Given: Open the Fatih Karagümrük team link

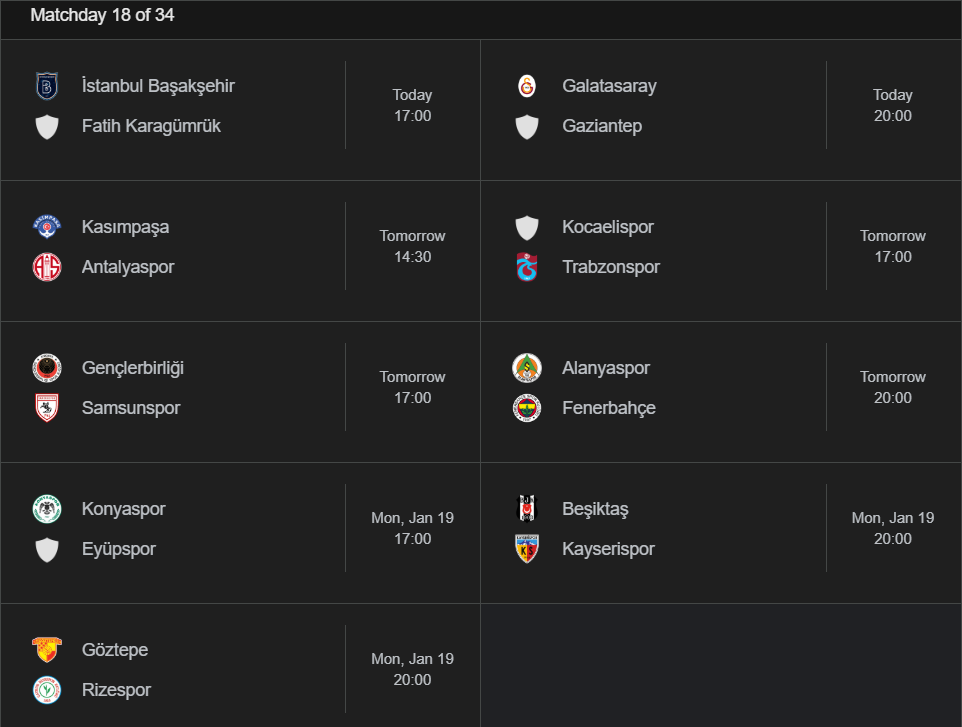Looking at the screenshot, I should 151,126.
